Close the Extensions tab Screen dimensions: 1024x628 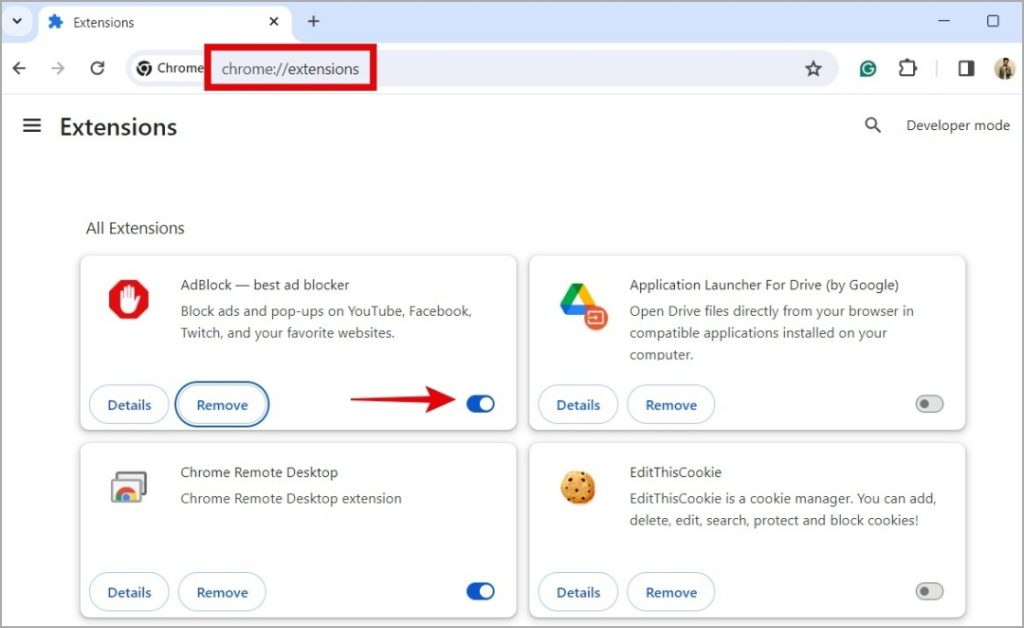274,22
